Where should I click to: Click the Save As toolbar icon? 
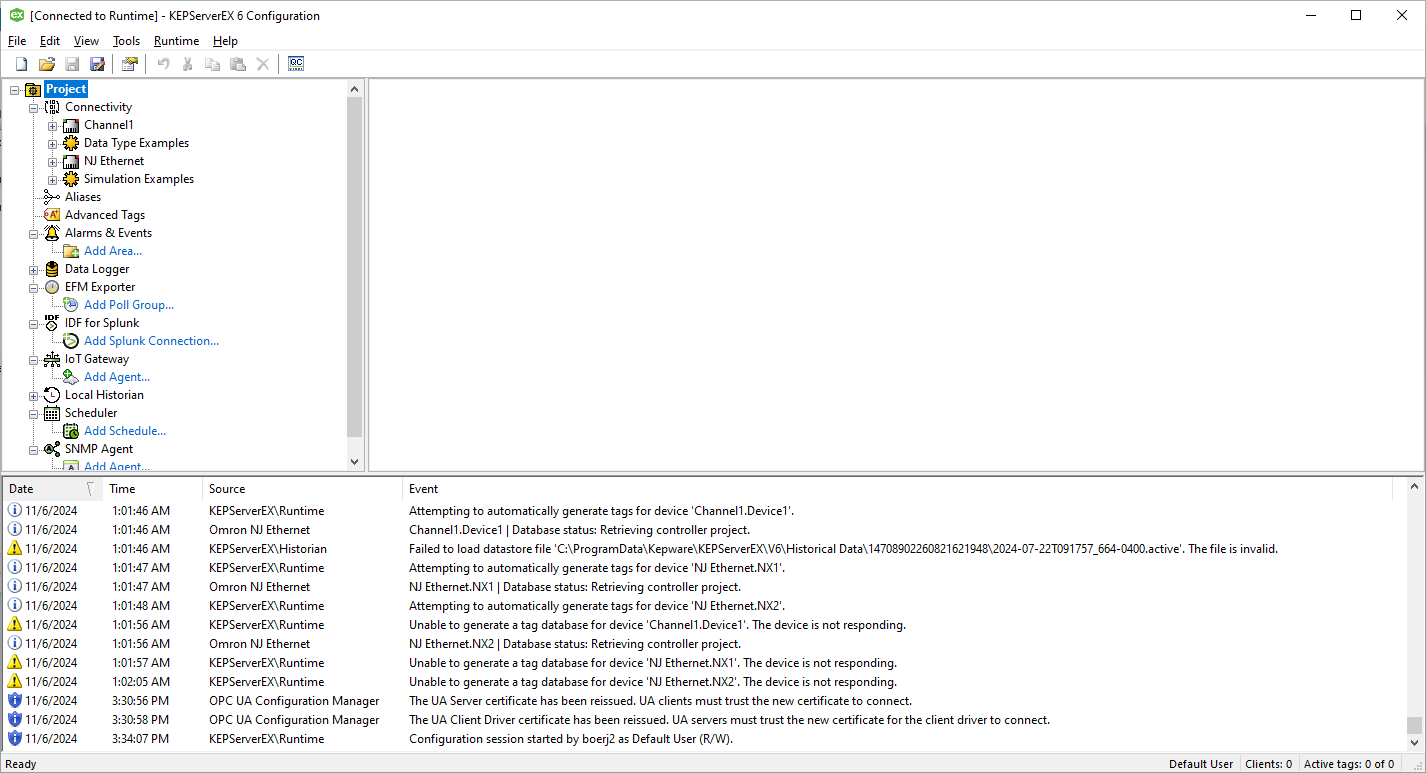(x=97, y=64)
